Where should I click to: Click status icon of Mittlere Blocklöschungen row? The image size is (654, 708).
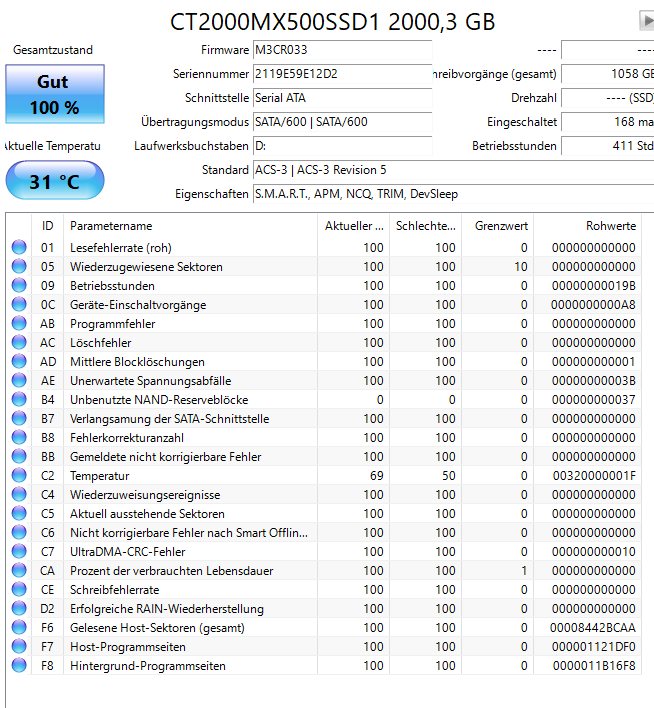click(x=19, y=361)
